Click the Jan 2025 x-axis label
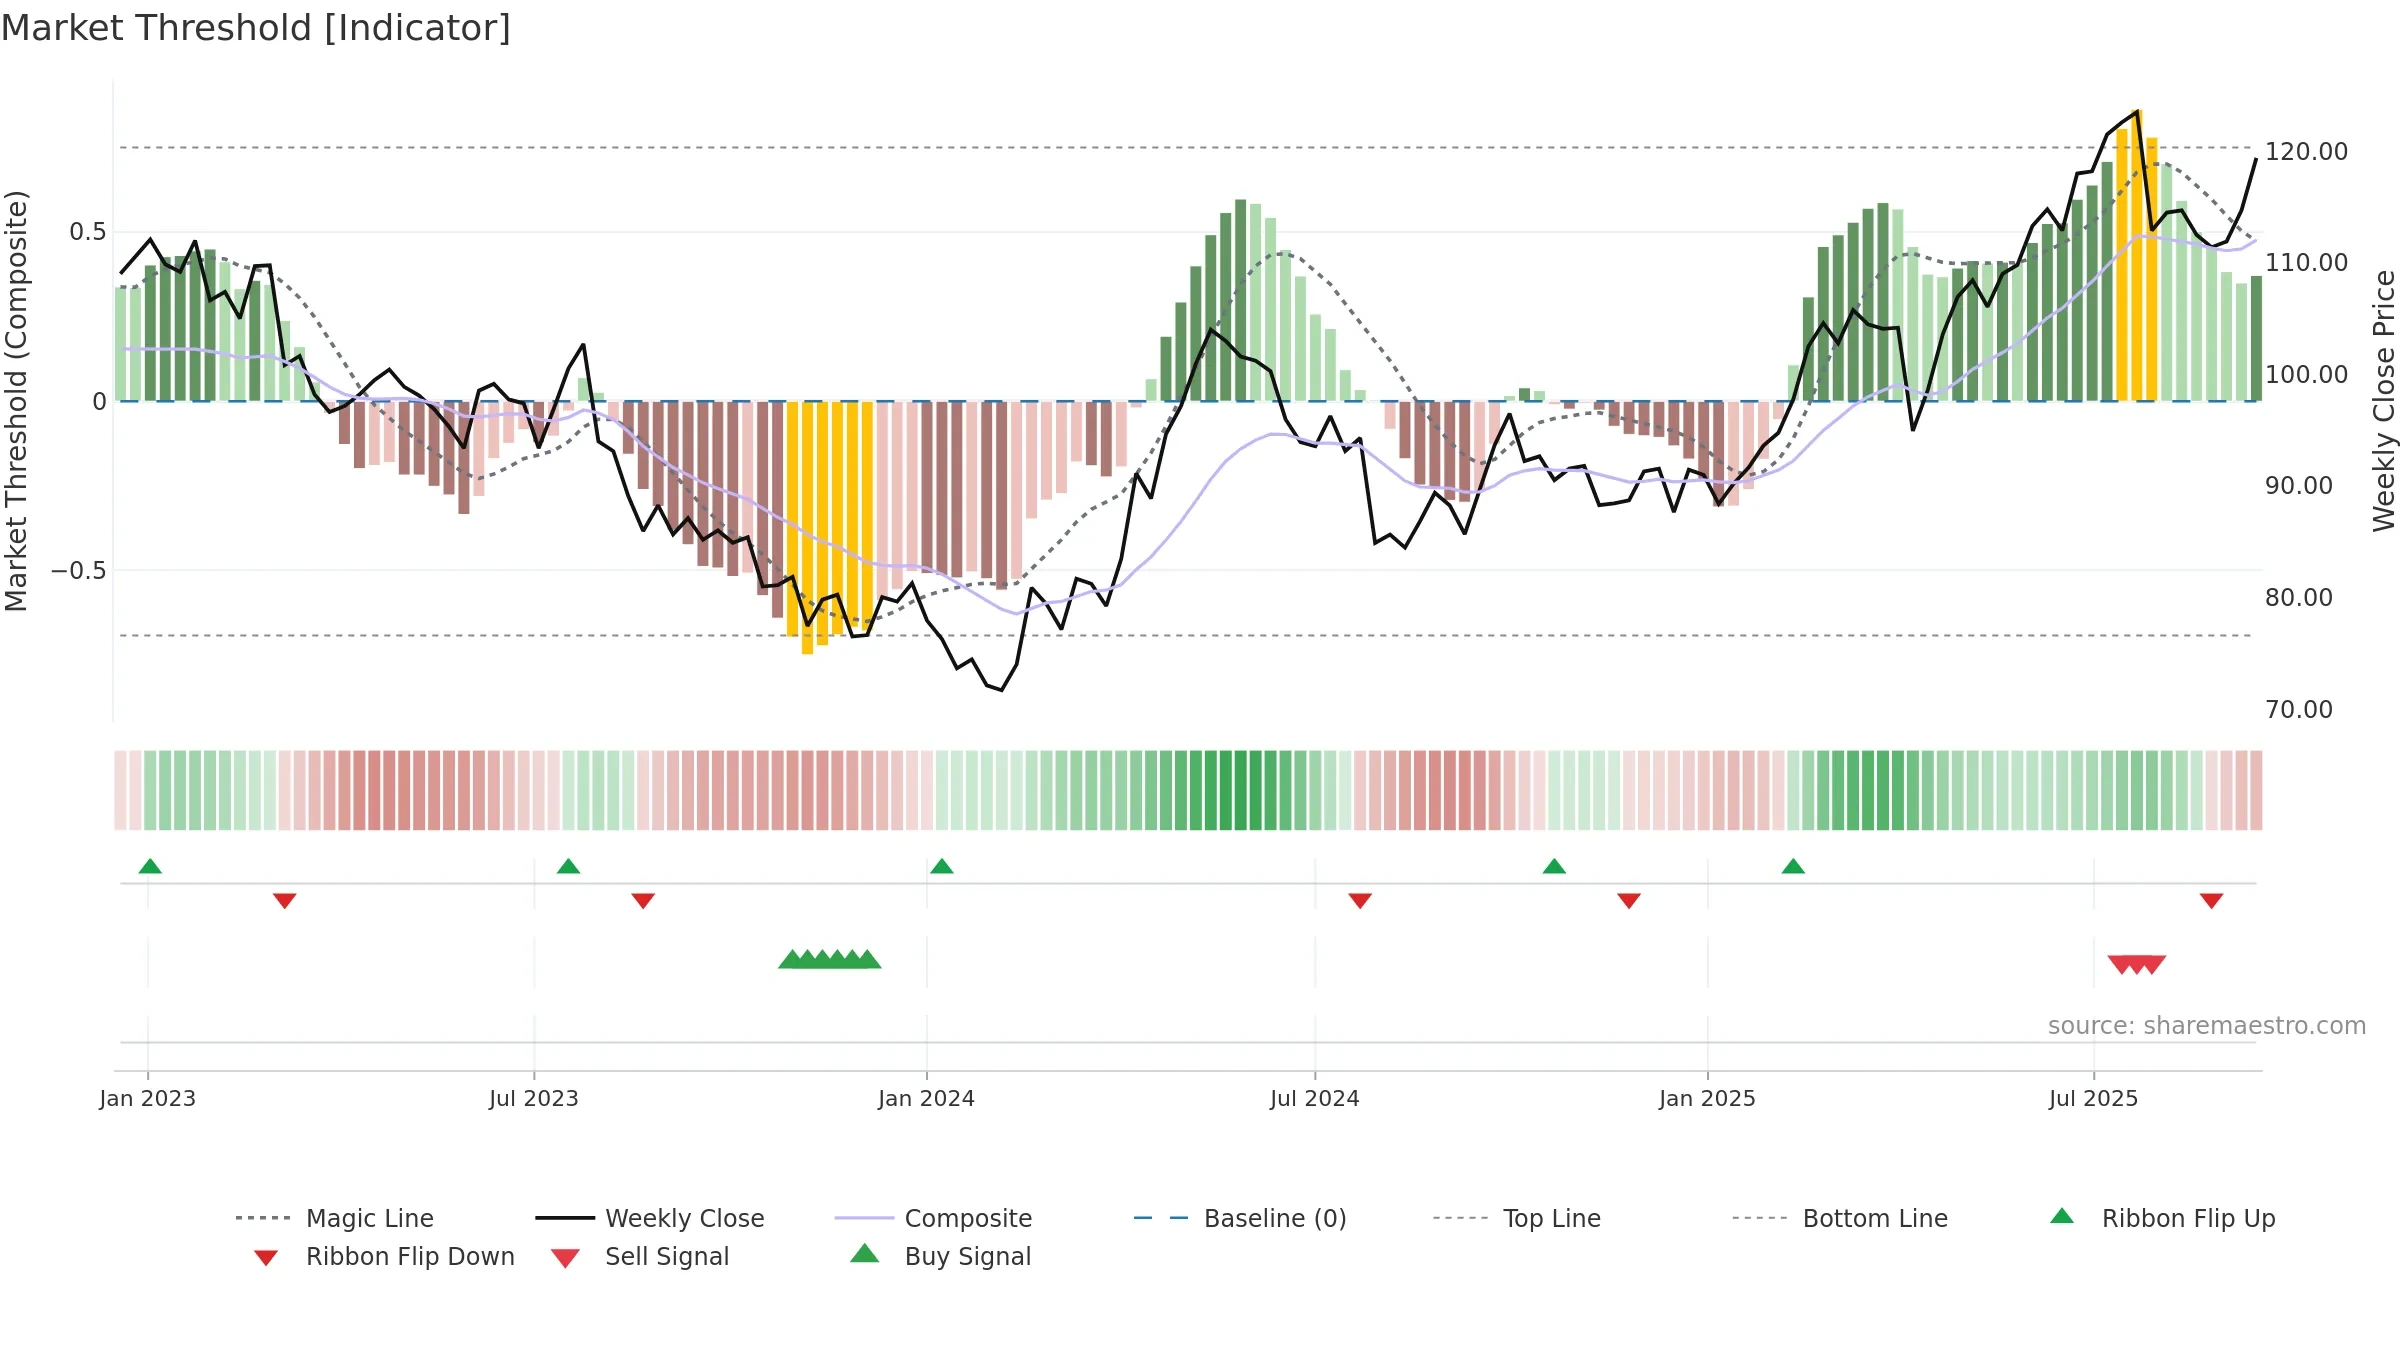The width and height of the screenshot is (2400, 1350). coord(1707,1098)
